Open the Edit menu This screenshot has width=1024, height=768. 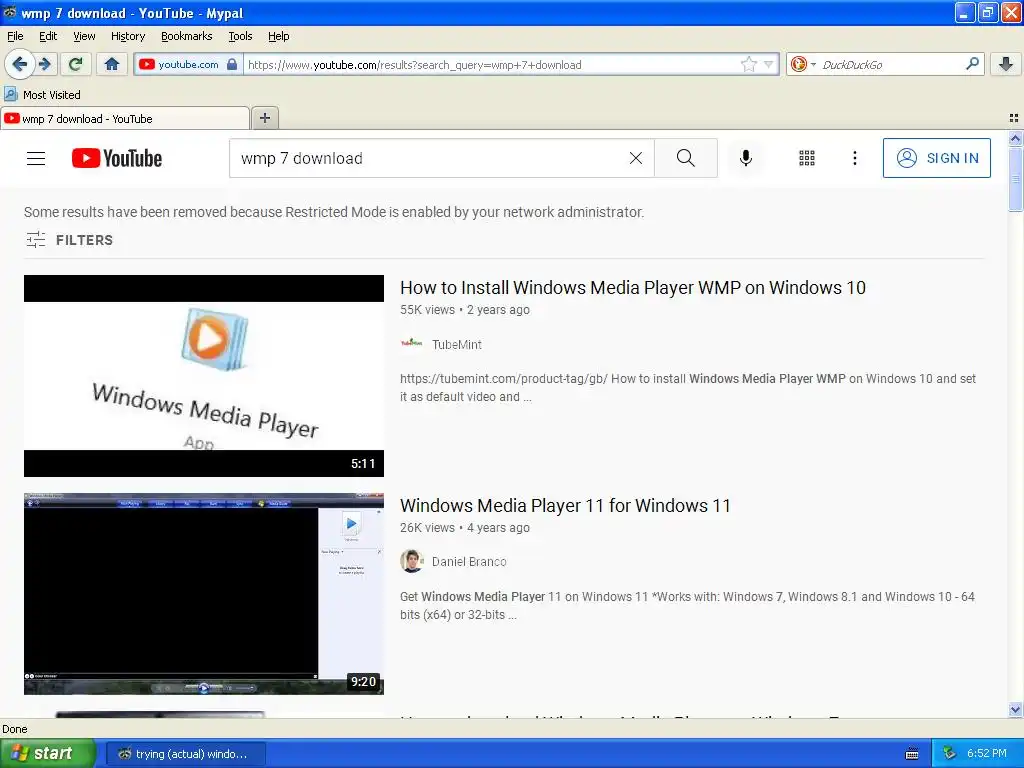(48, 36)
